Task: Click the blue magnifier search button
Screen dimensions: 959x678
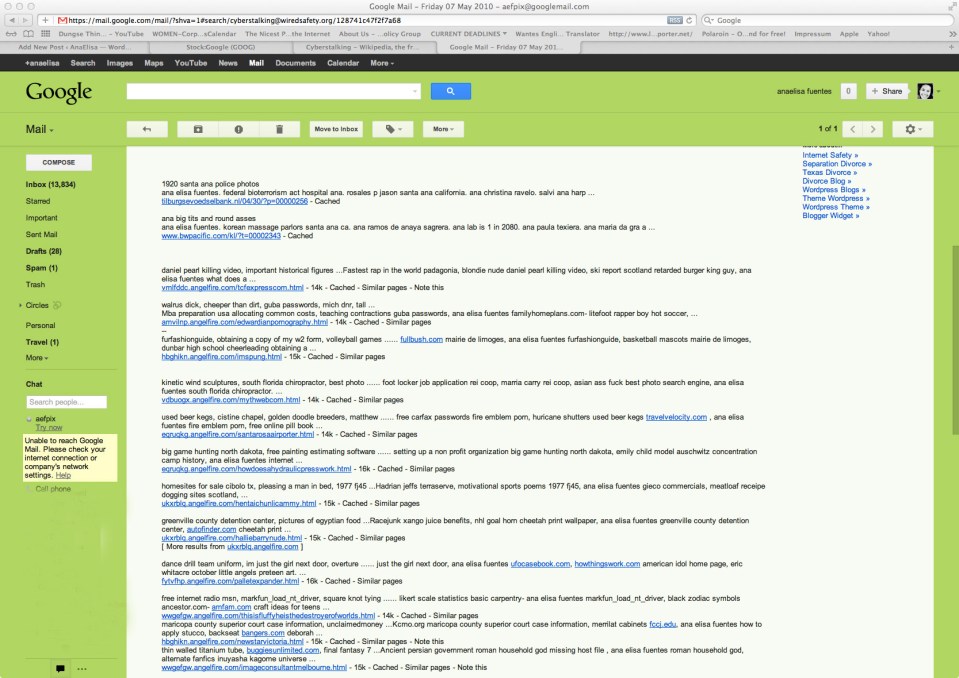Action: (450, 91)
